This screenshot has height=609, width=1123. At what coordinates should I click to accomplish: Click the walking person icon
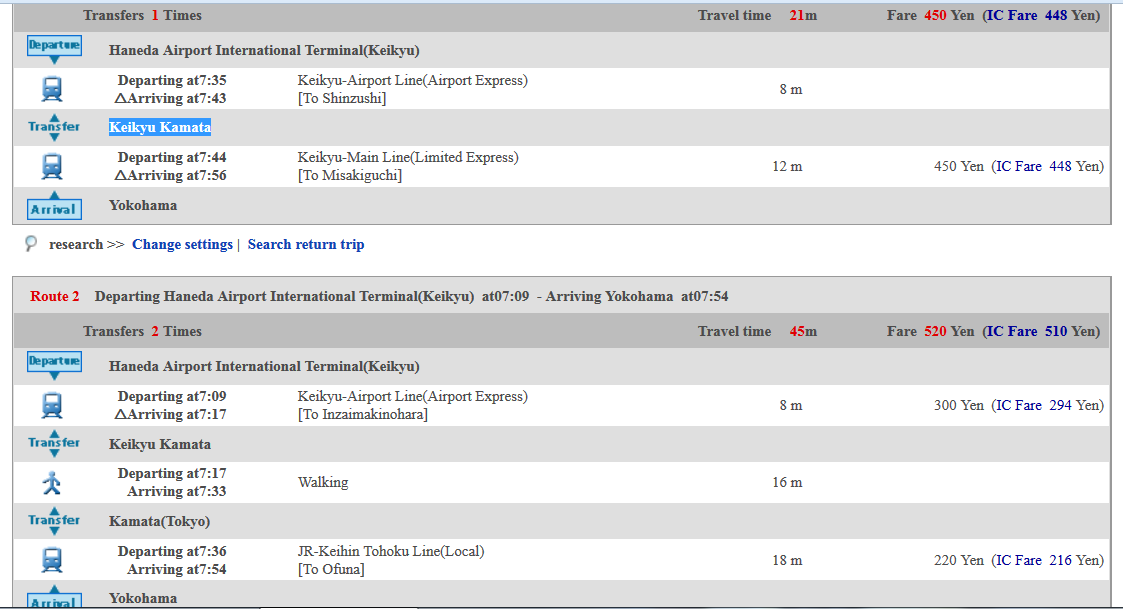pos(52,483)
